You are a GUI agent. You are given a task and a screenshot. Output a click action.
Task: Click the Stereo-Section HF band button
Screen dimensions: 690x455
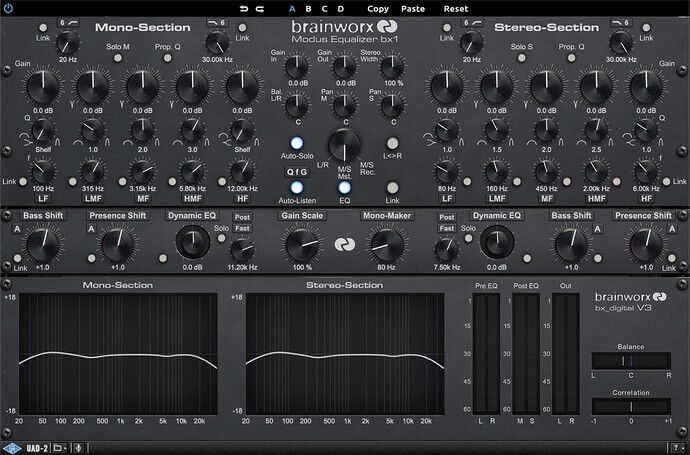(646, 198)
